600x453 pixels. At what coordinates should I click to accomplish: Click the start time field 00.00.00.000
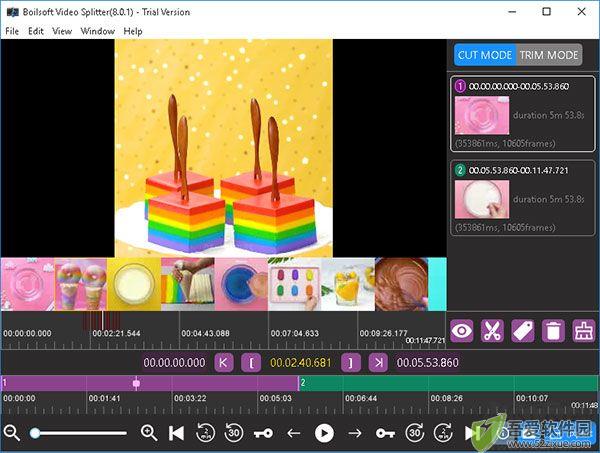(174, 362)
